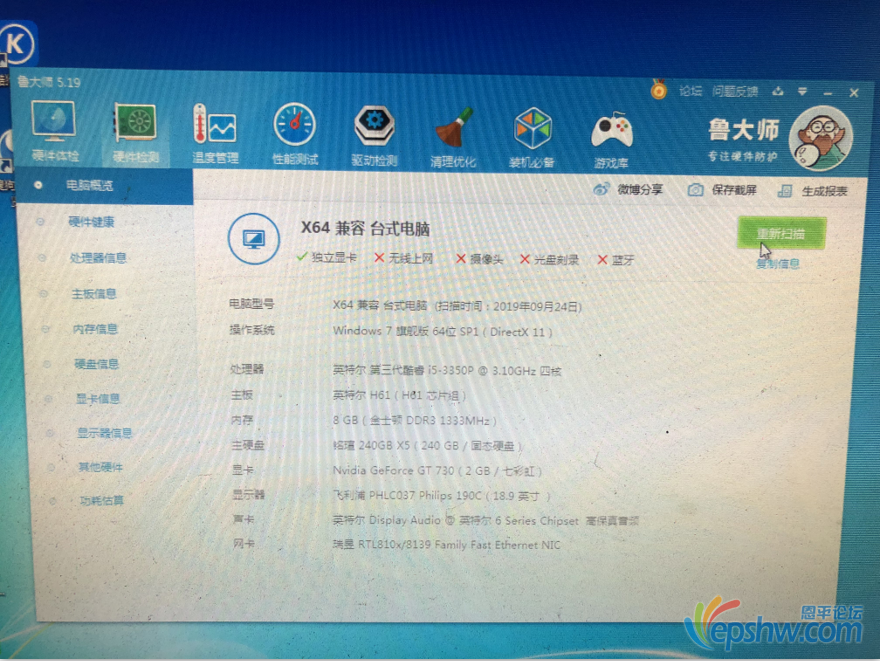The height and width of the screenshot is (661, 880).
Task: Click the gold medal icon in title bar
Action: 659,90
